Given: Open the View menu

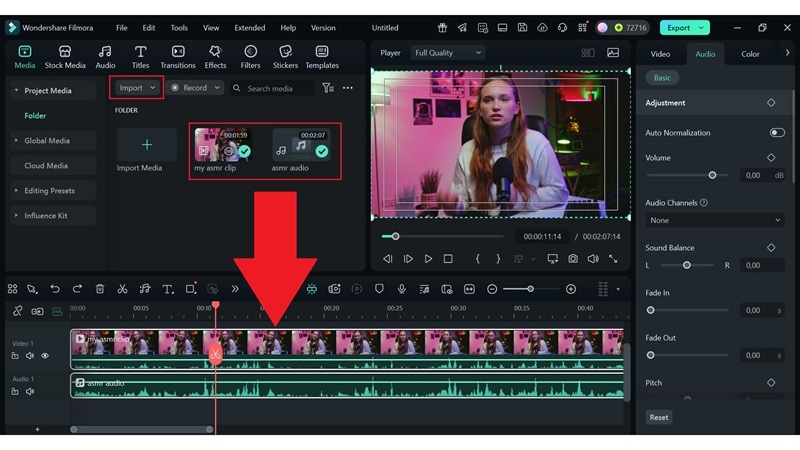Looking at the screenshot, I should coord(211,28).
